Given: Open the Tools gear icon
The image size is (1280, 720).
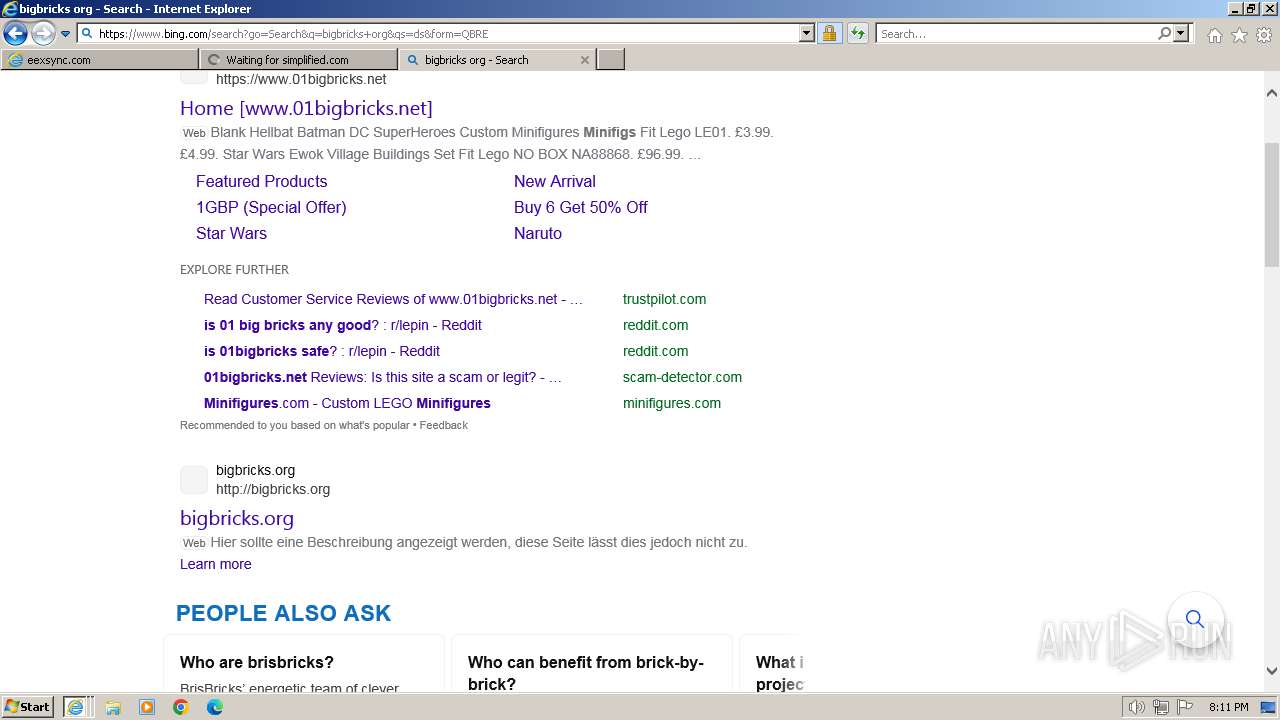Looking at the screenshot, I should point(1264,35).
